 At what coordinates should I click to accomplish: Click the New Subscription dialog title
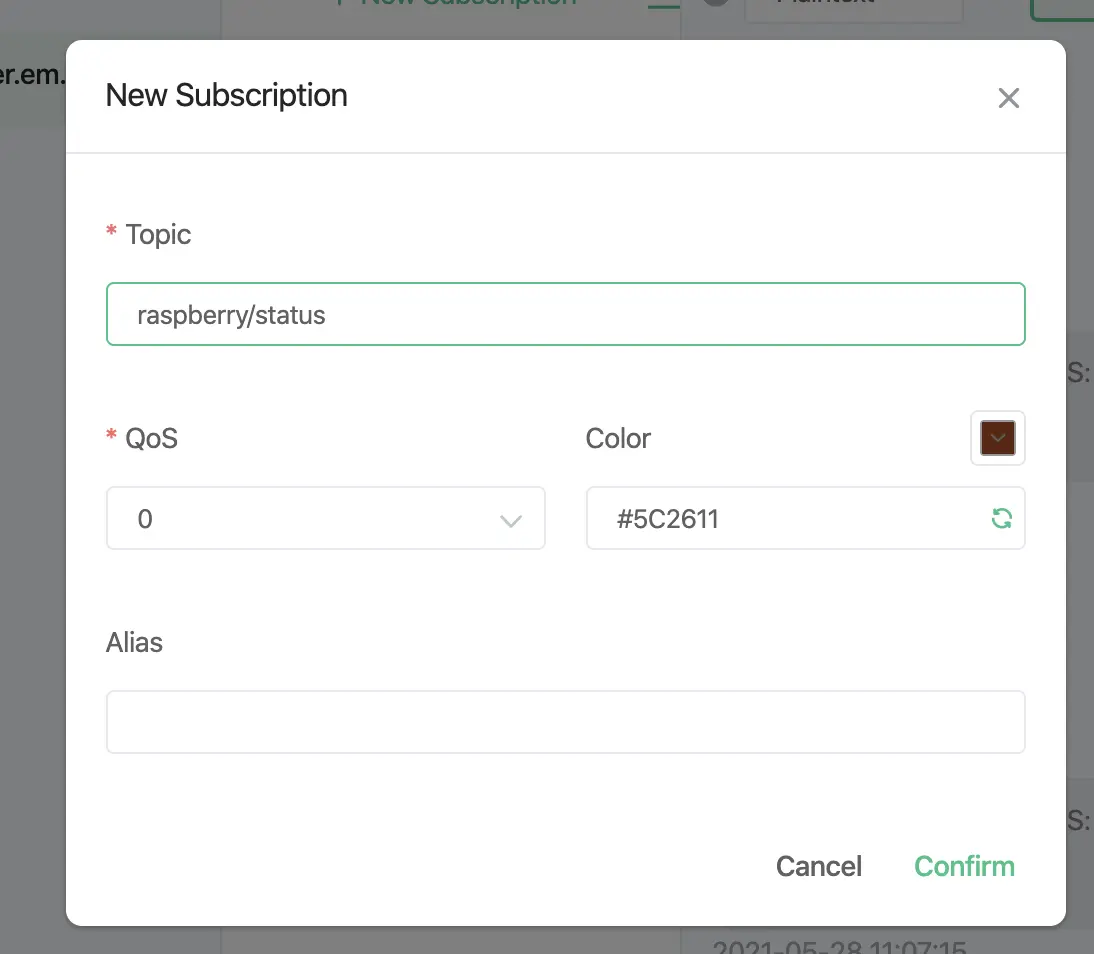coord(226,95)
